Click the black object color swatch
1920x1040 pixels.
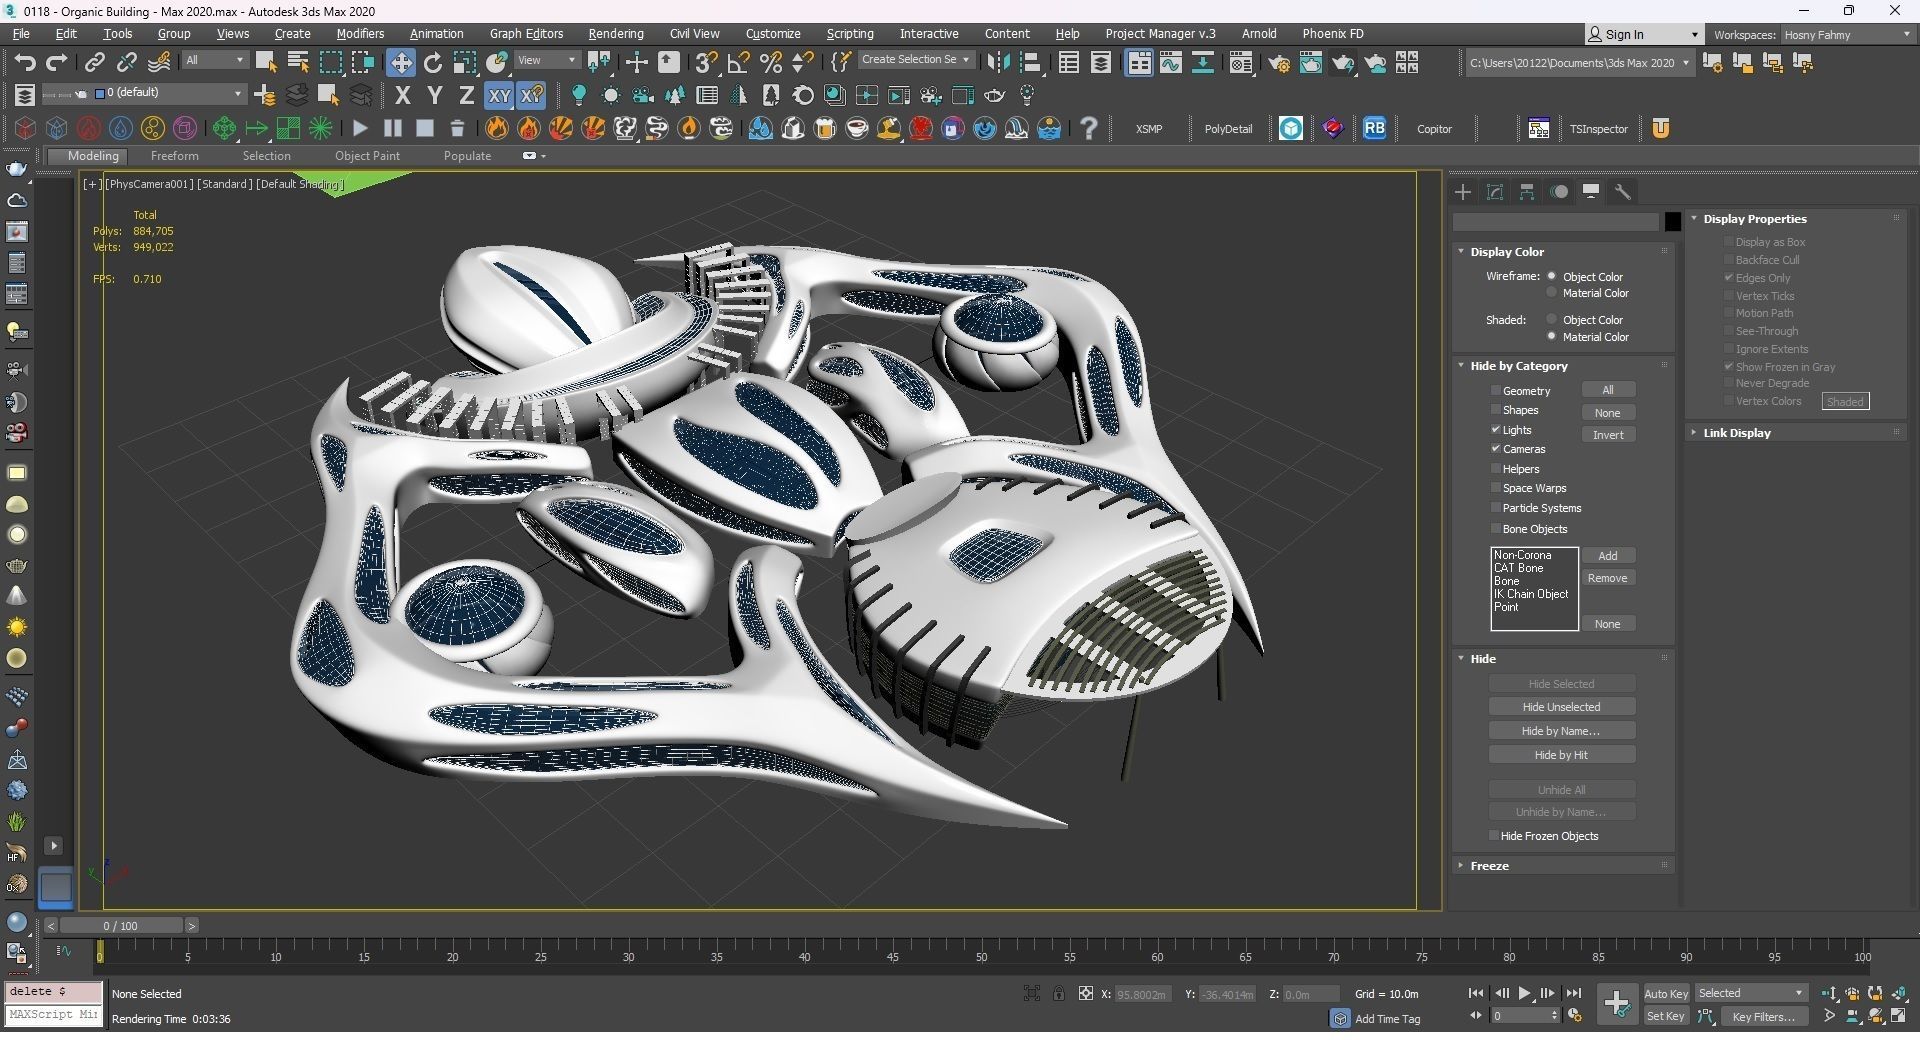[1672, 222]
